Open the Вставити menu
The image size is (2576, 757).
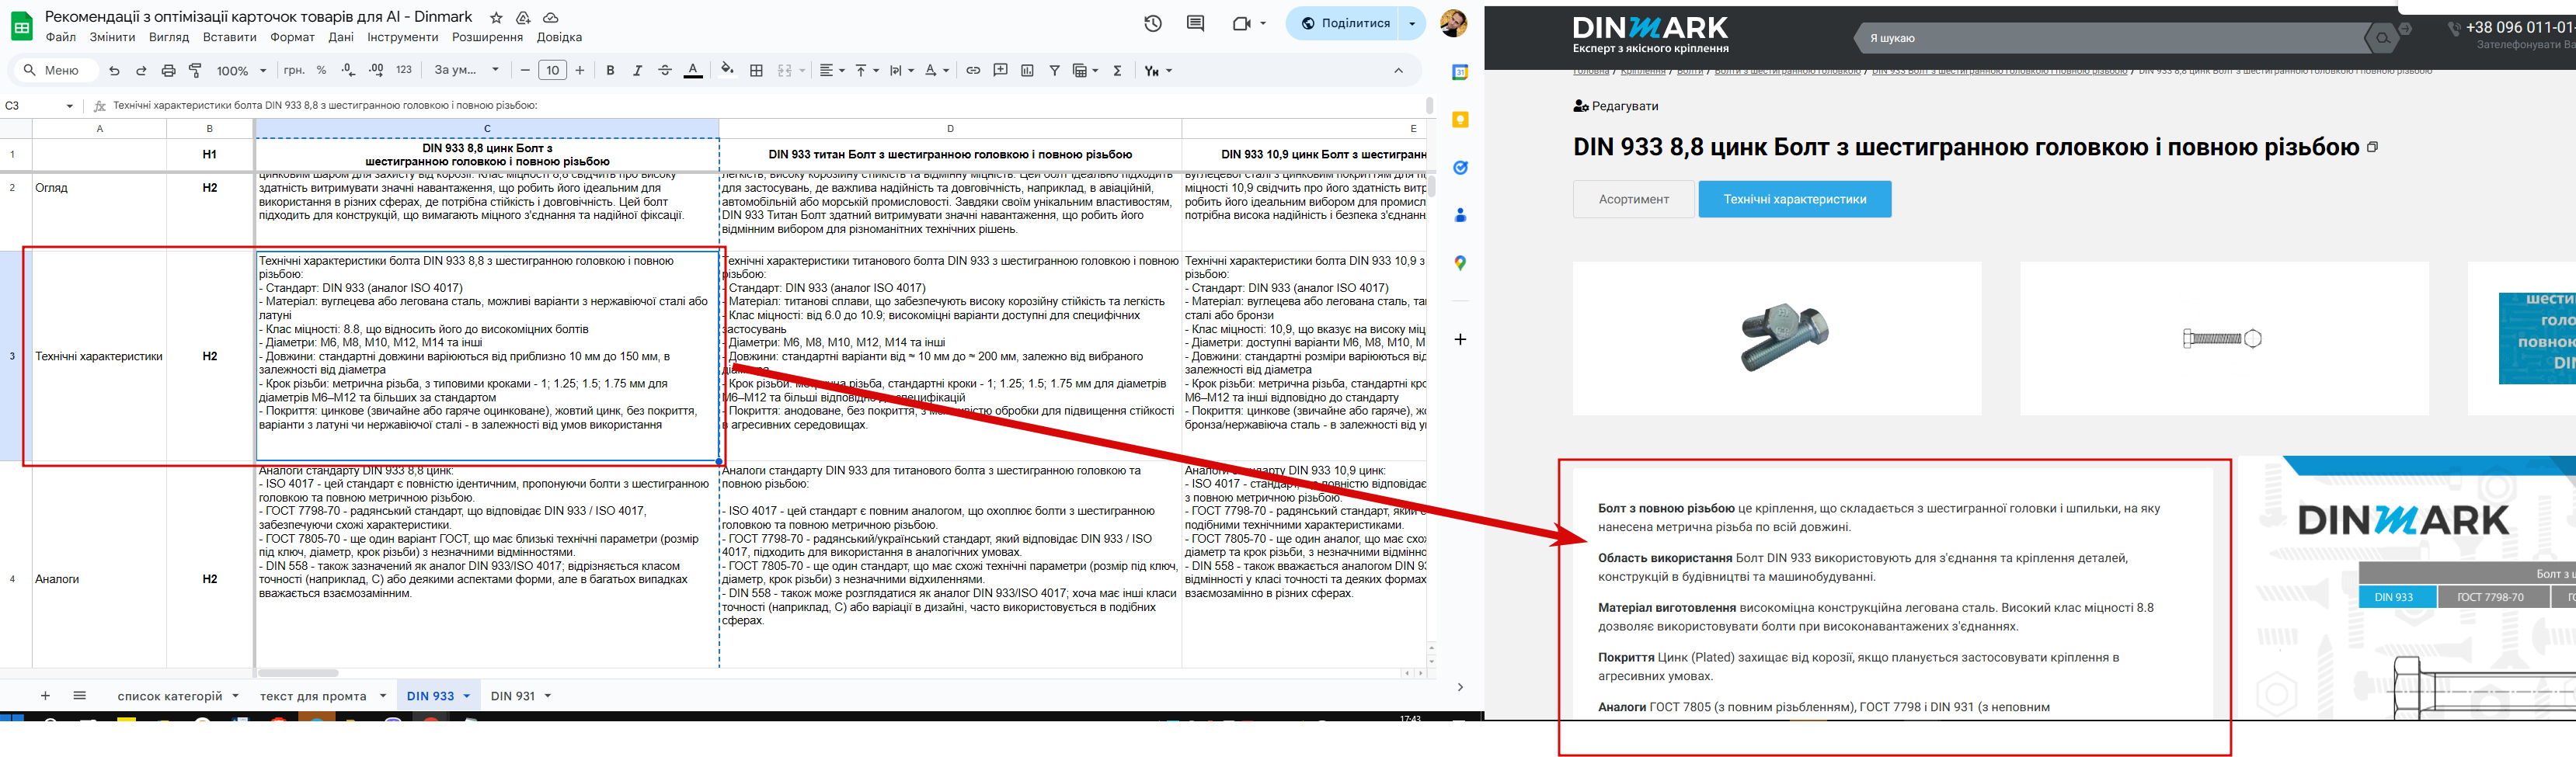coord(229,38)
